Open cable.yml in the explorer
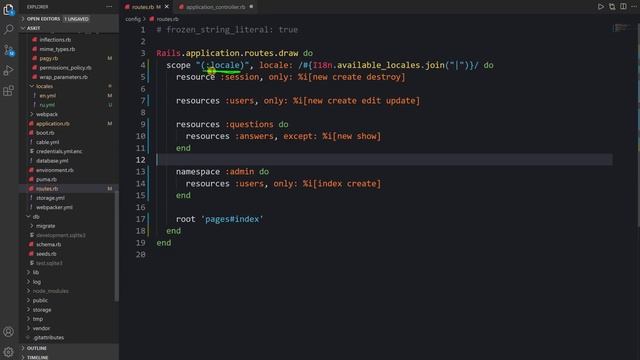 click(x=47, y=142)
